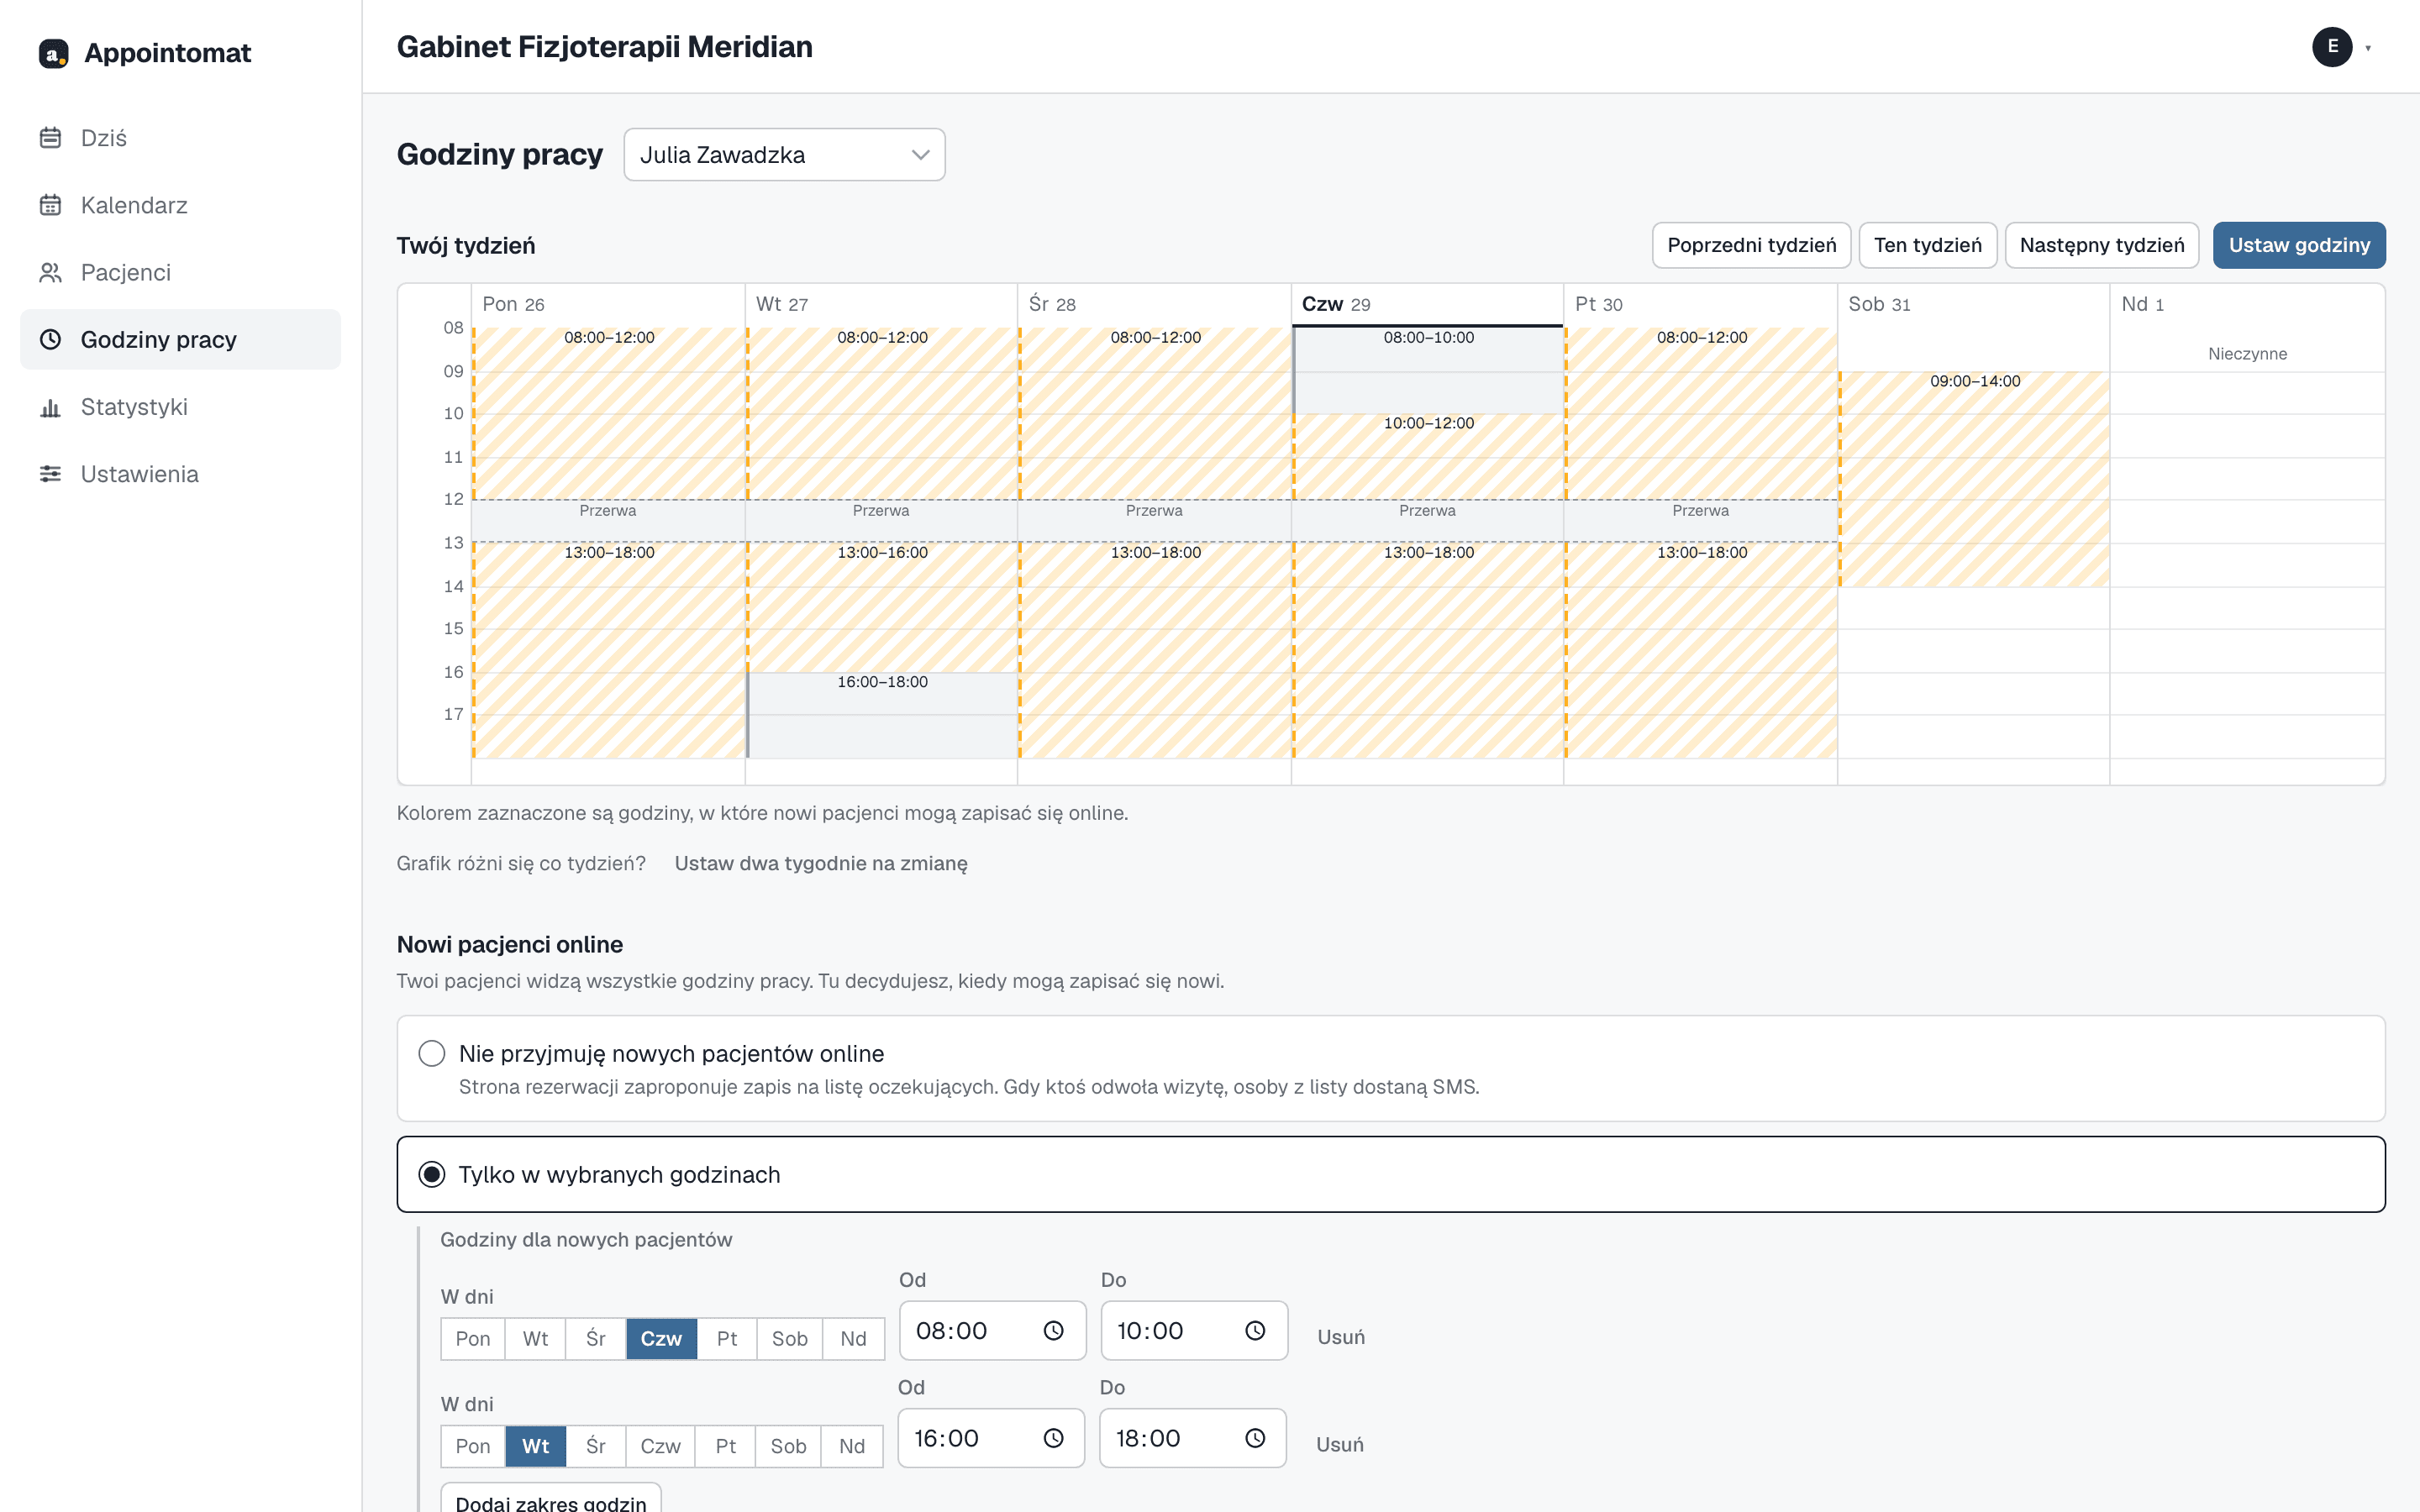Click the Godziny pracy clock icon
2420x1512 pixels.
point(50,339)
